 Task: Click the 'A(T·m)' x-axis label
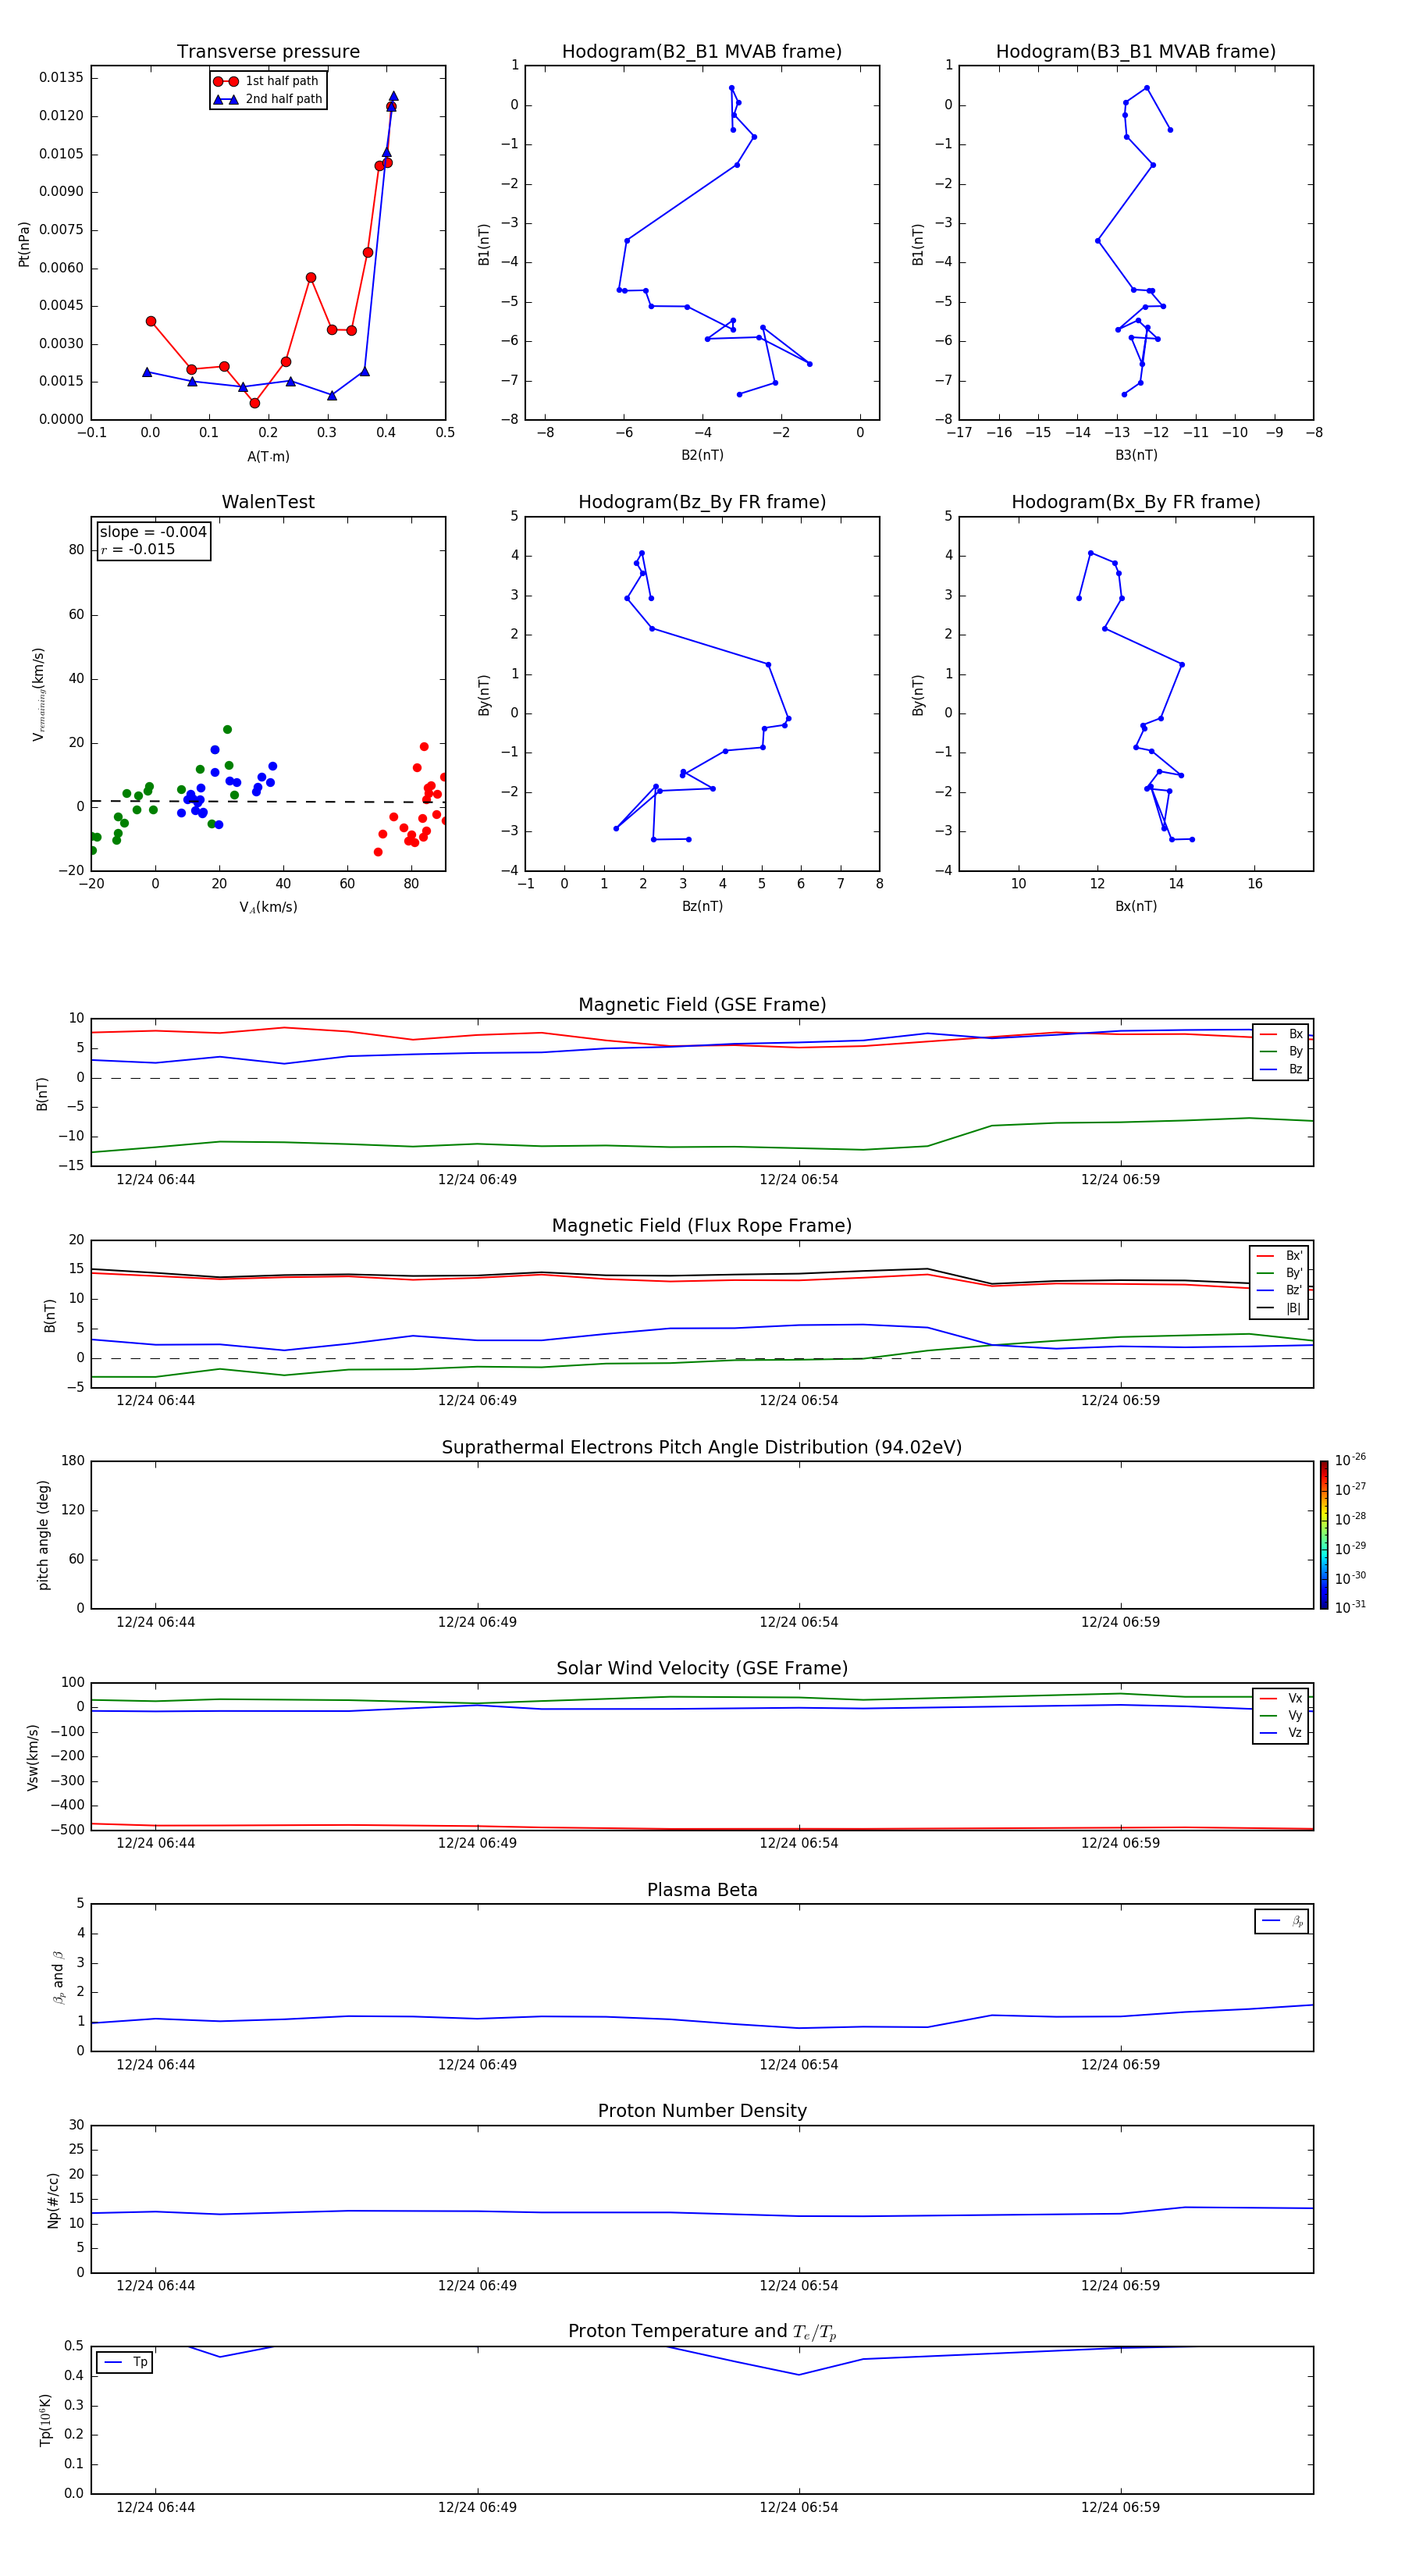click(x=268, y=457)
